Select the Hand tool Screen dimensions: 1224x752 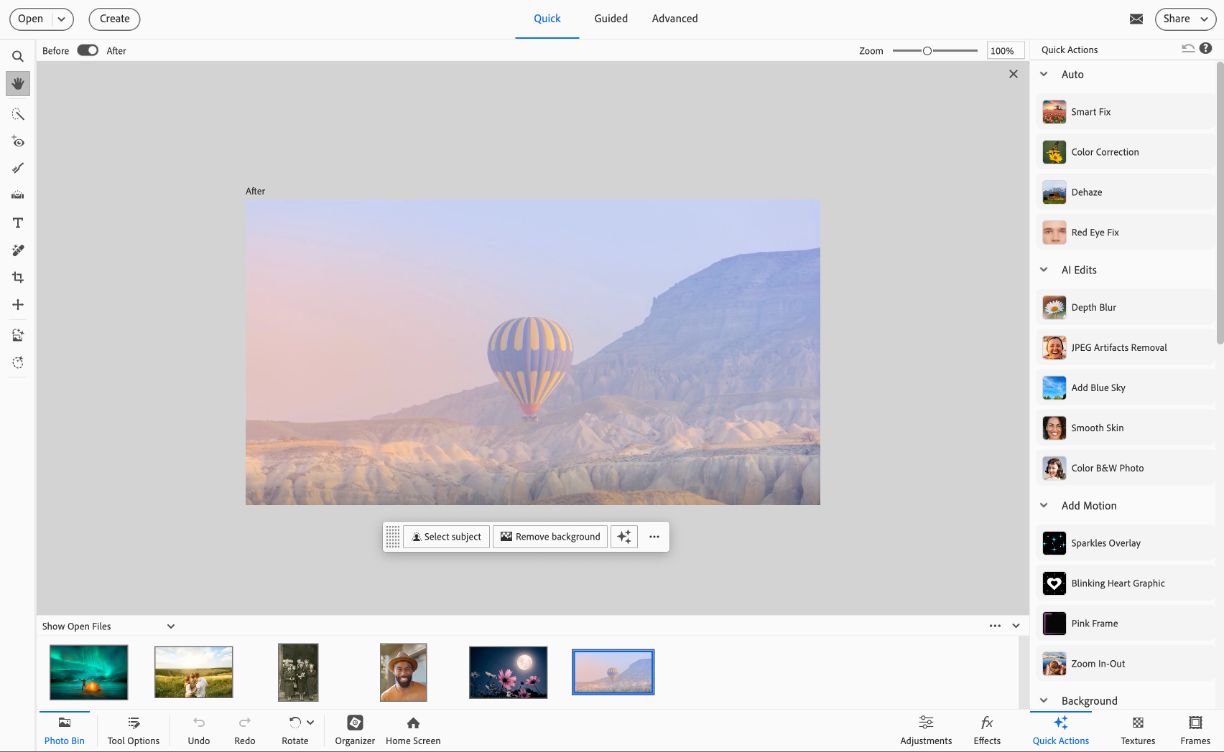pos(17,84)
